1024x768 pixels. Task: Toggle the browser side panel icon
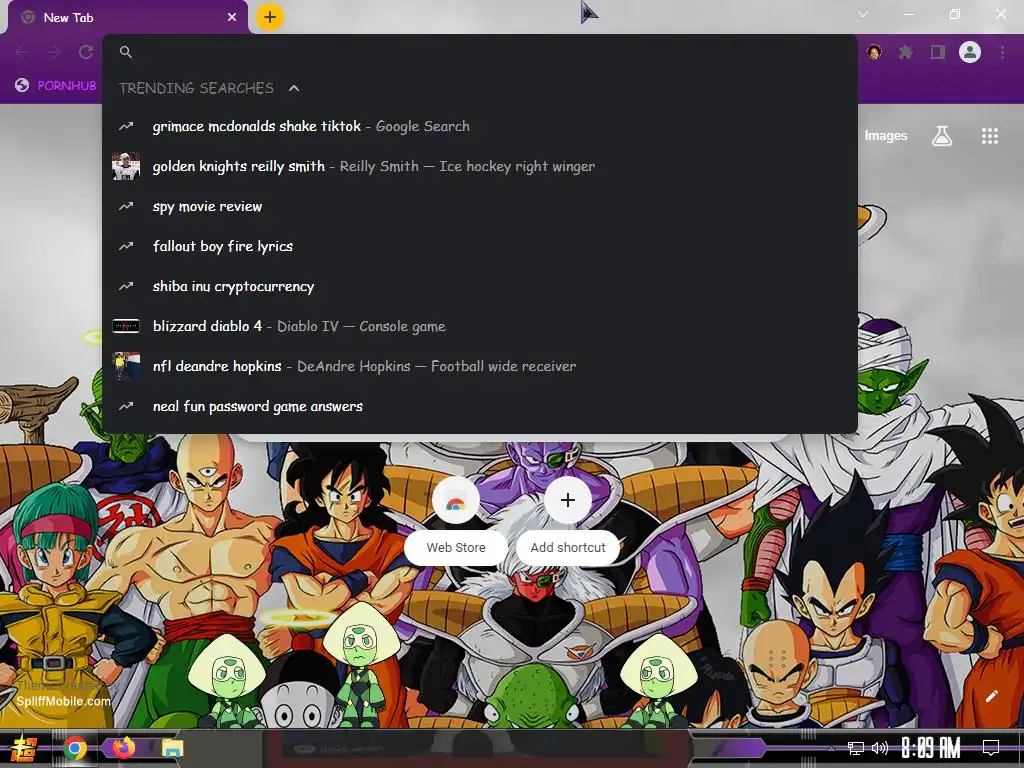click(938, 52)
